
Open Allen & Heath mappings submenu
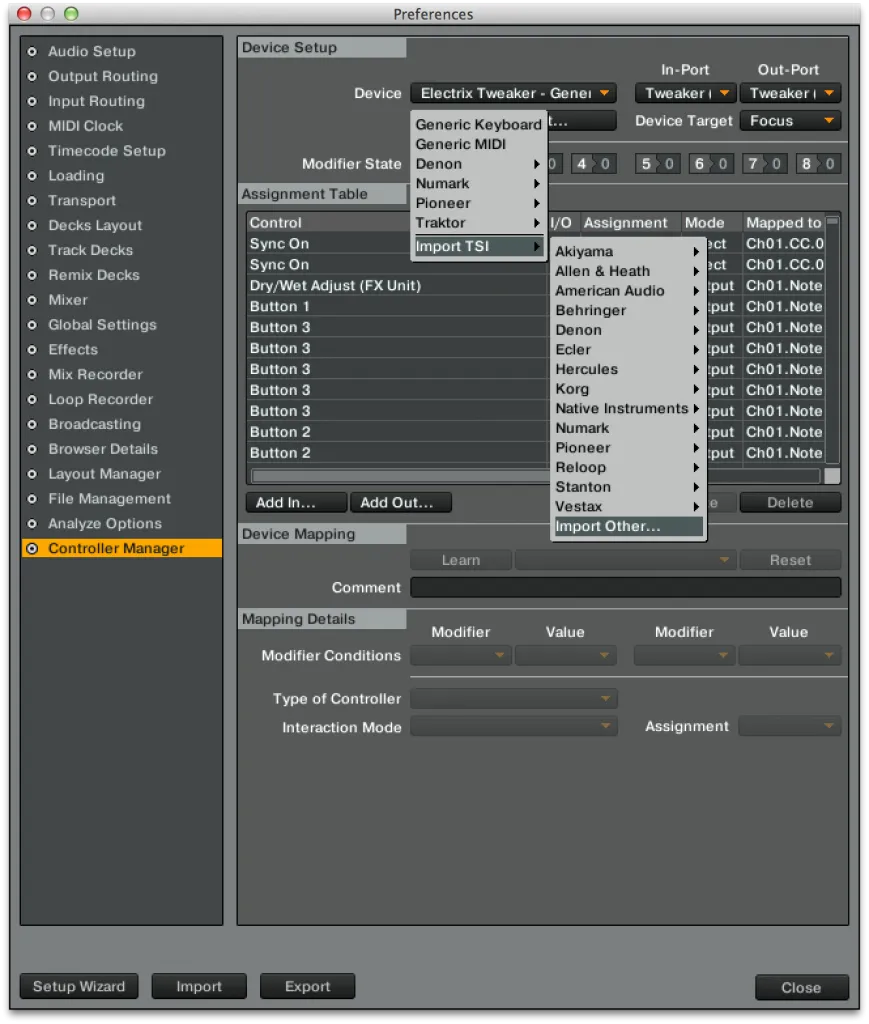coord(628,271)
